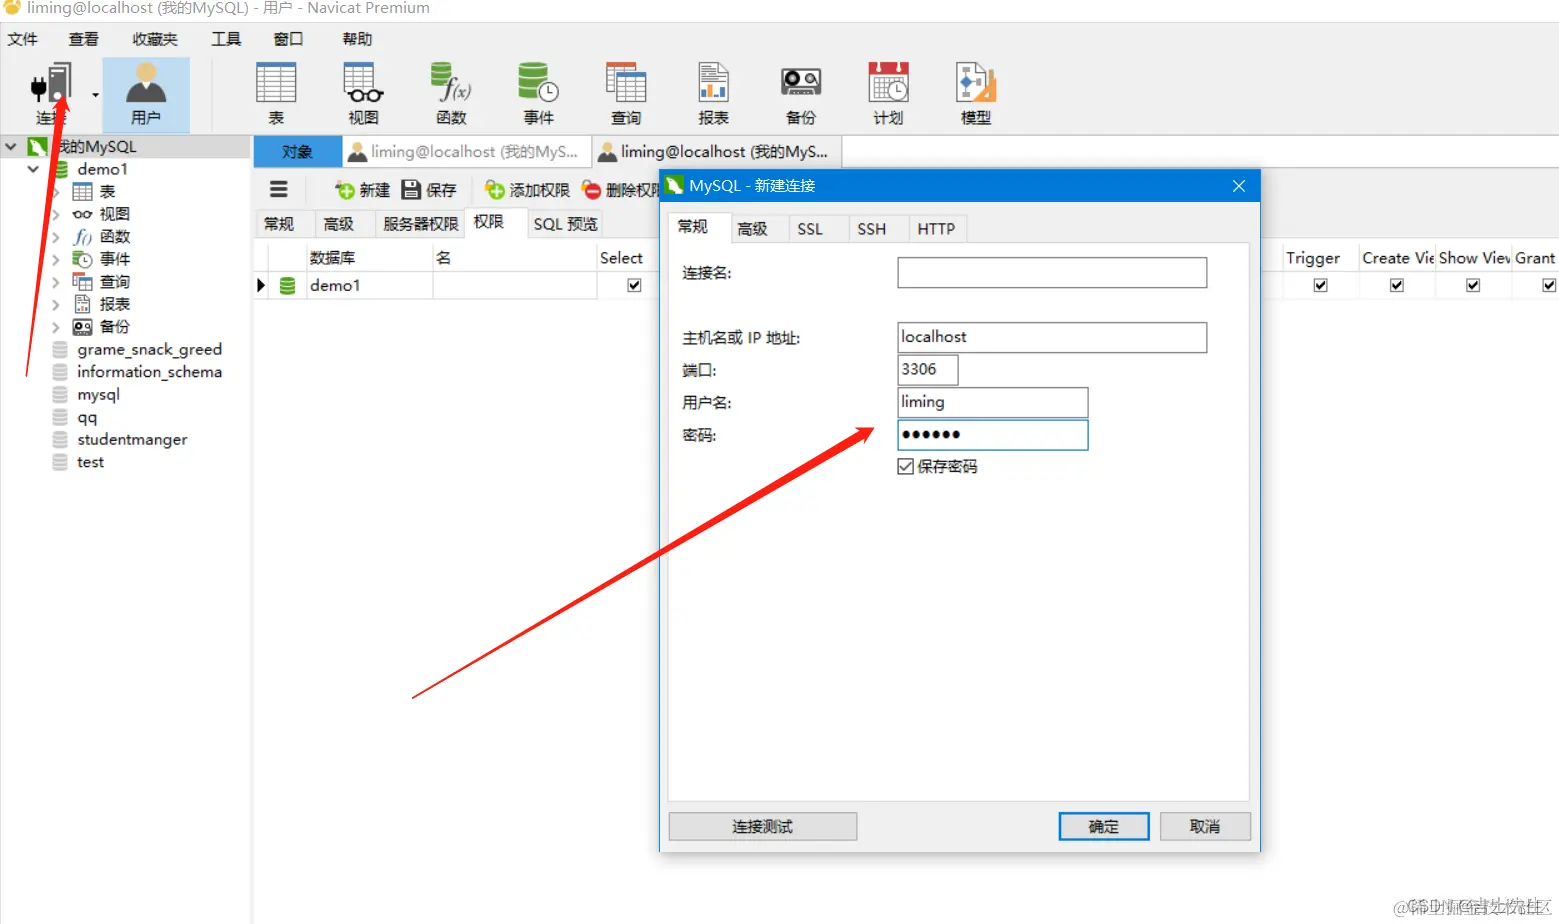Switch to the 服务器权限 tab

(421, 224)
